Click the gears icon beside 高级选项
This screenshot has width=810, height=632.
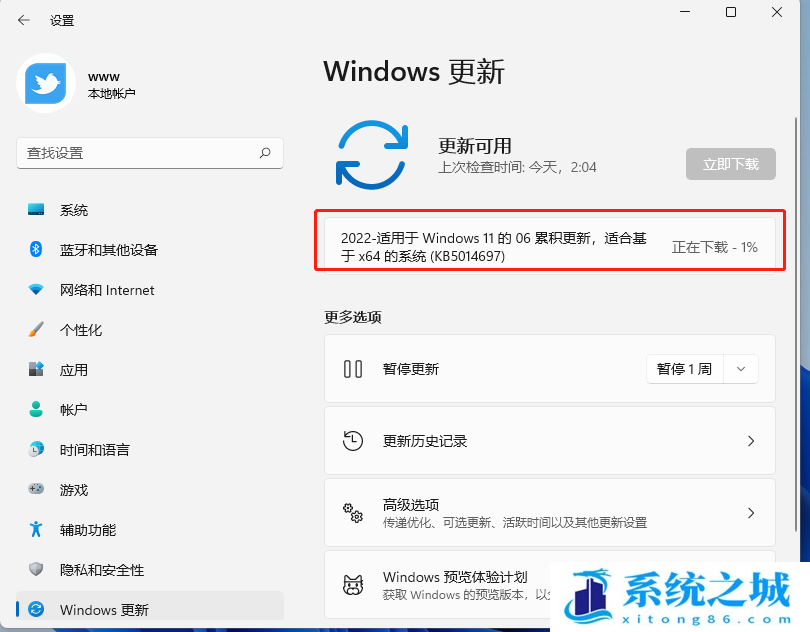353,513
